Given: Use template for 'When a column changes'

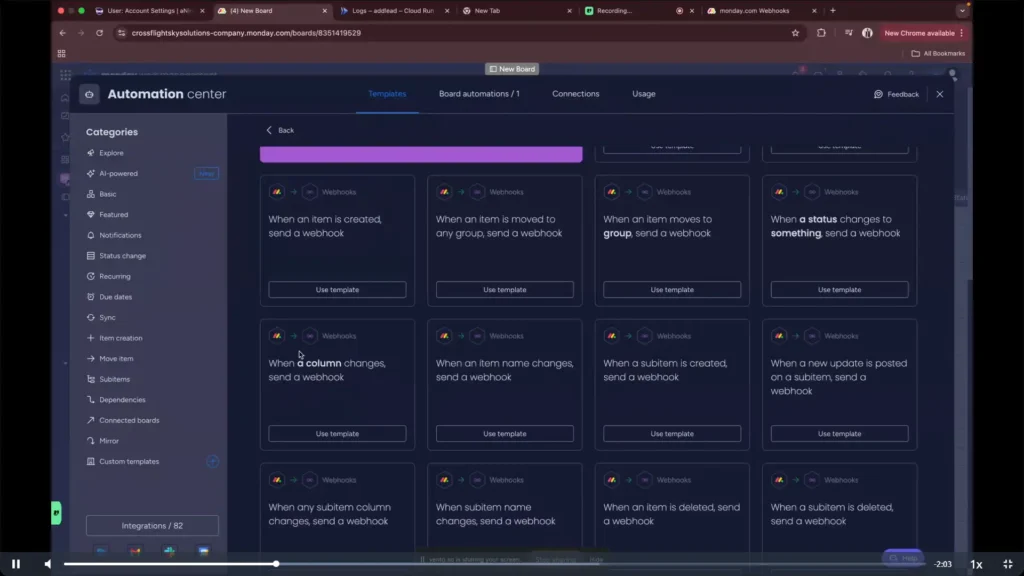Looking at the screenshot, I should (337, 434).
